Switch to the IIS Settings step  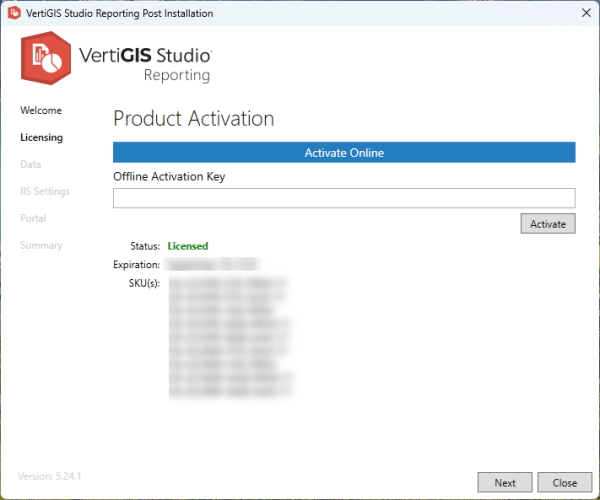pyautogui.click(x=45, y=191)
